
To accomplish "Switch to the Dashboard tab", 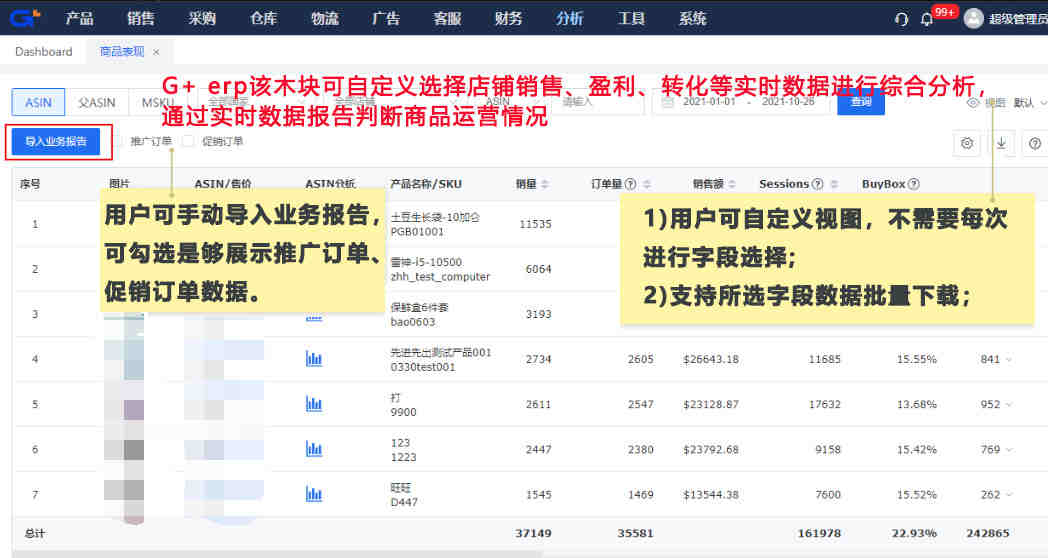I will pos(43,52).
